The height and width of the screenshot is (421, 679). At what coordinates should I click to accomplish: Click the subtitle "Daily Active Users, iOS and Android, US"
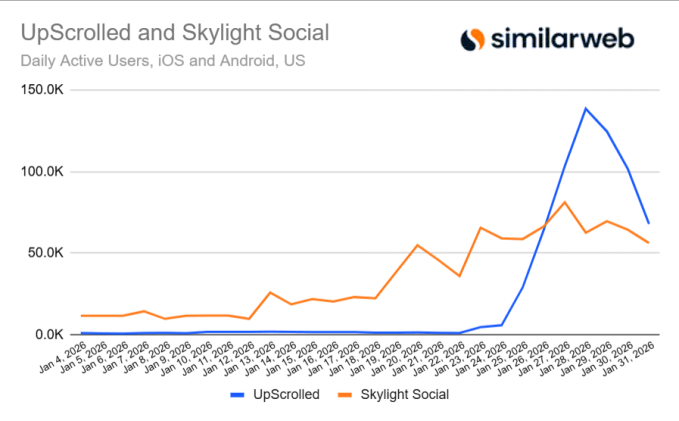pyautogui.click(x=163, y=60)
